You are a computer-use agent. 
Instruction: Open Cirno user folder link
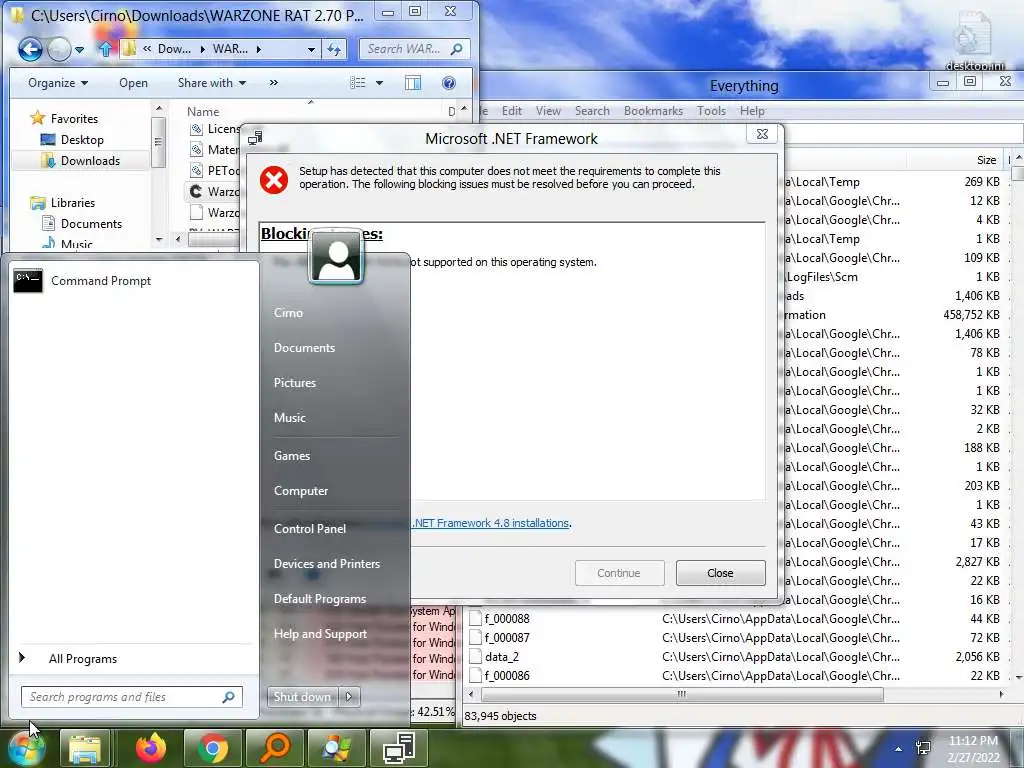288,313
